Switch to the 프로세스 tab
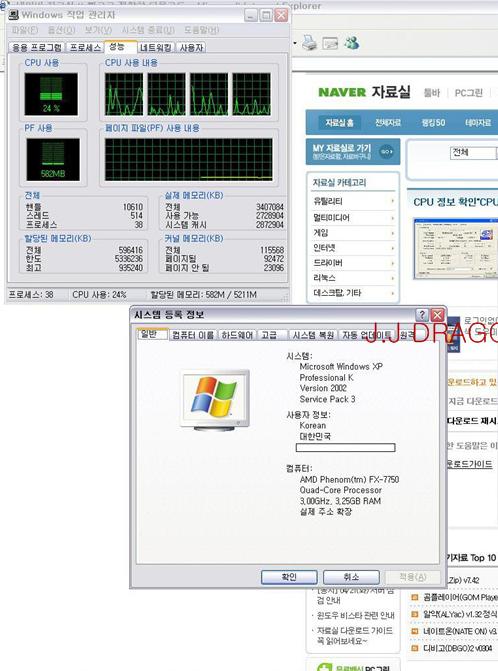The height and width of the screenshot is (671, 498). [x=86, y=48]
